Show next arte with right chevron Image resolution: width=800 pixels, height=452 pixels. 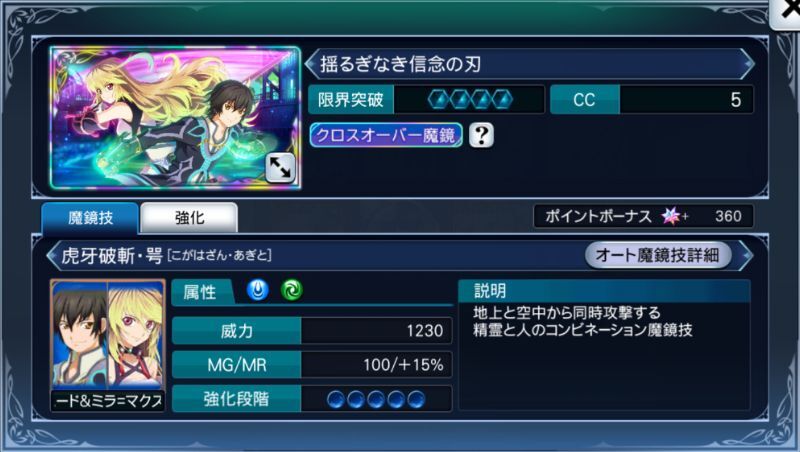746,255
